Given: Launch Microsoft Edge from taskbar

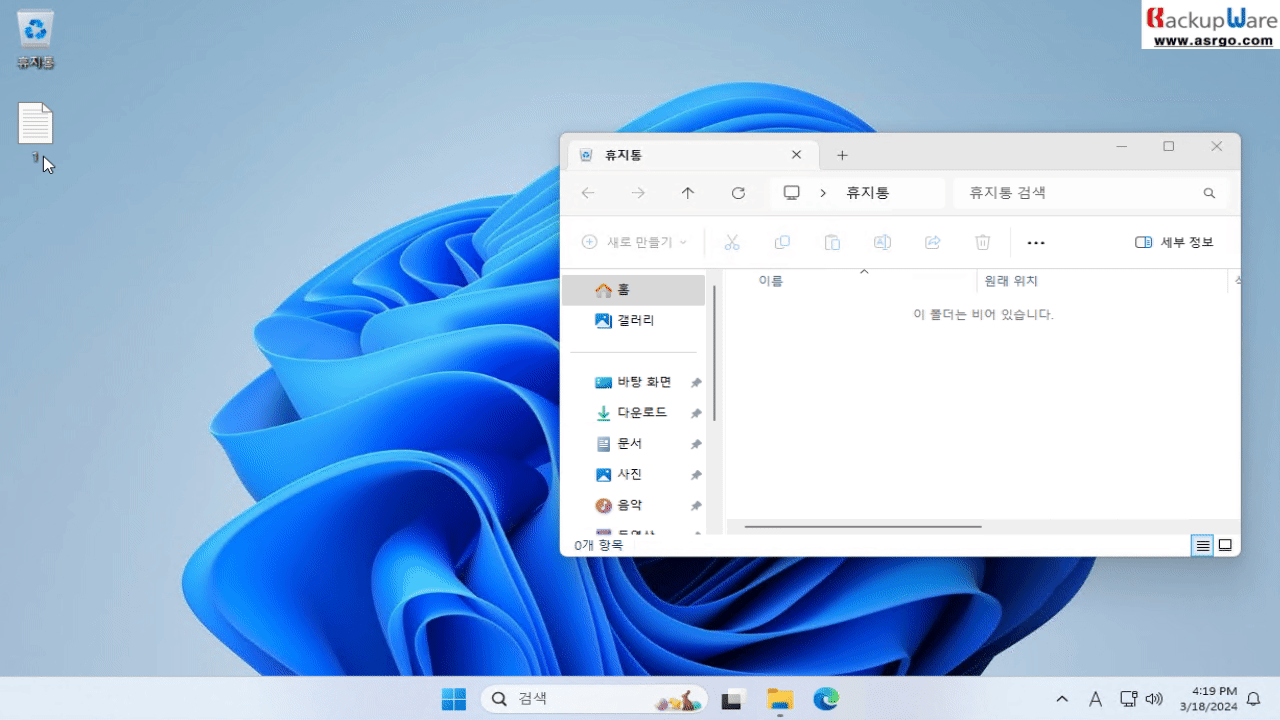Looking at the screenshot, I should click(826, 699).
